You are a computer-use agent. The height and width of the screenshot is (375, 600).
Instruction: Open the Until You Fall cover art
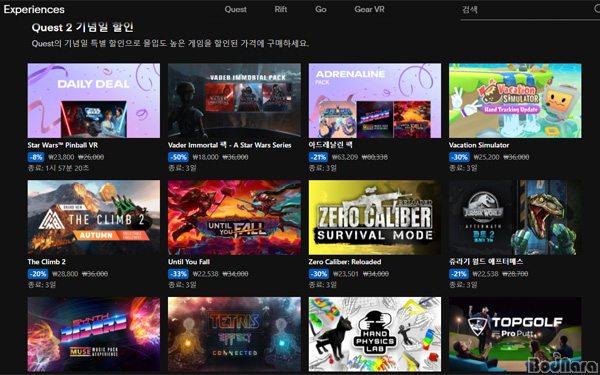234,217
